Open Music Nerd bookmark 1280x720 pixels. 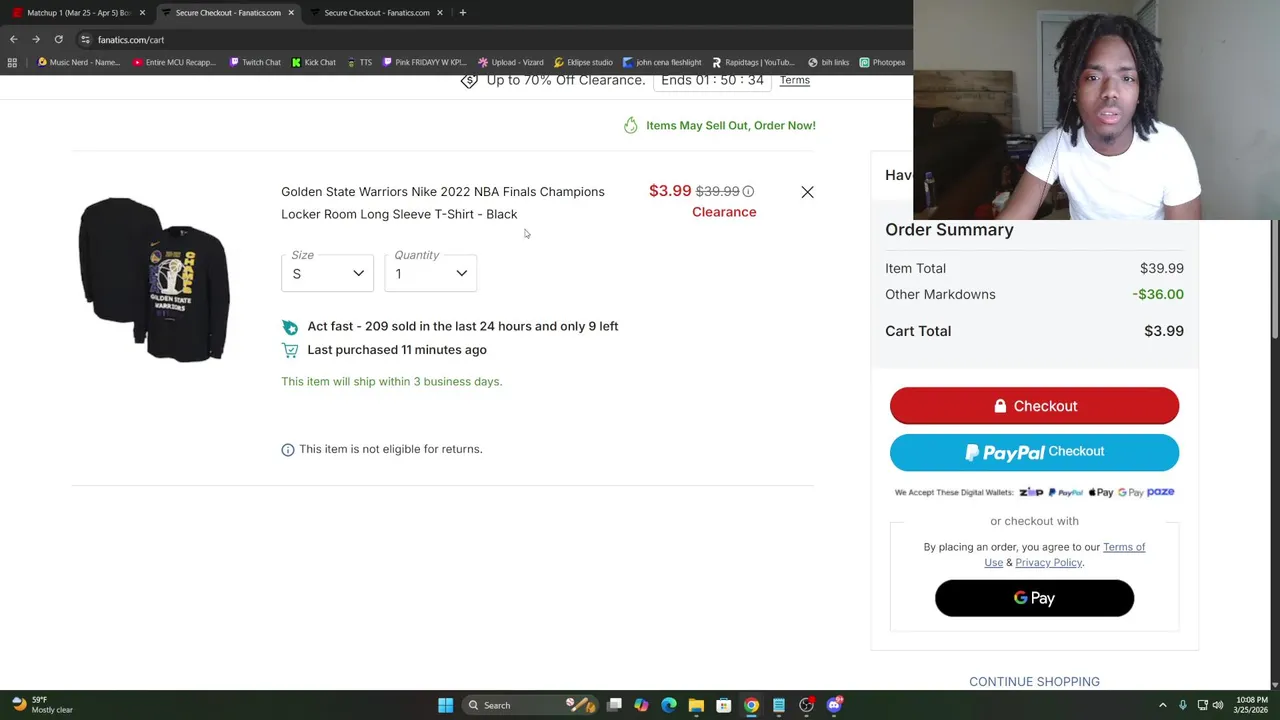coord(78,62)
